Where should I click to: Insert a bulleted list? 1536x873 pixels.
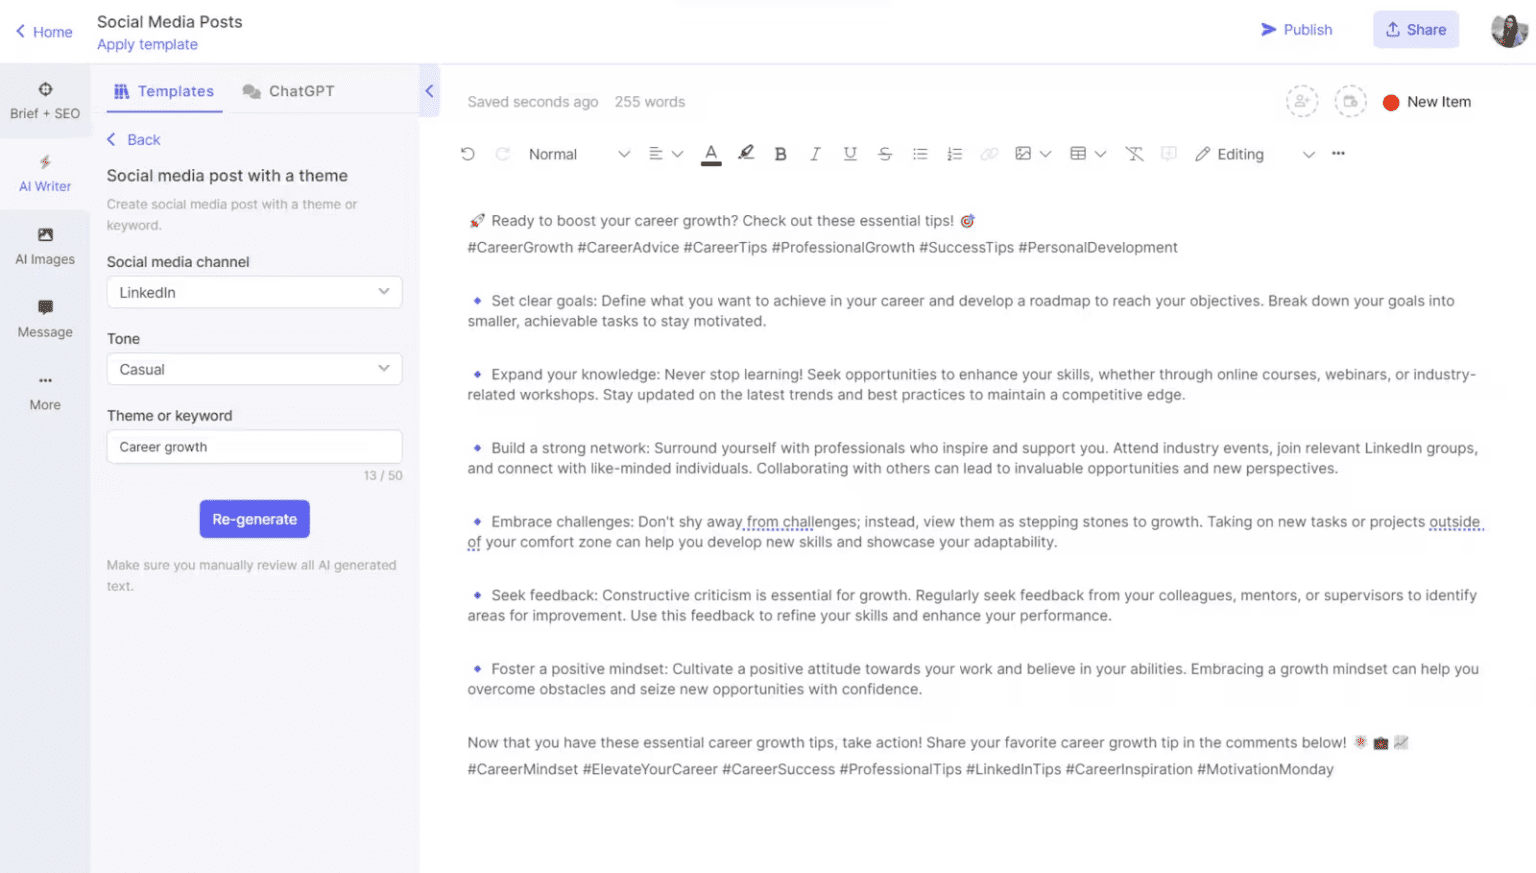[x=919, y=153]
